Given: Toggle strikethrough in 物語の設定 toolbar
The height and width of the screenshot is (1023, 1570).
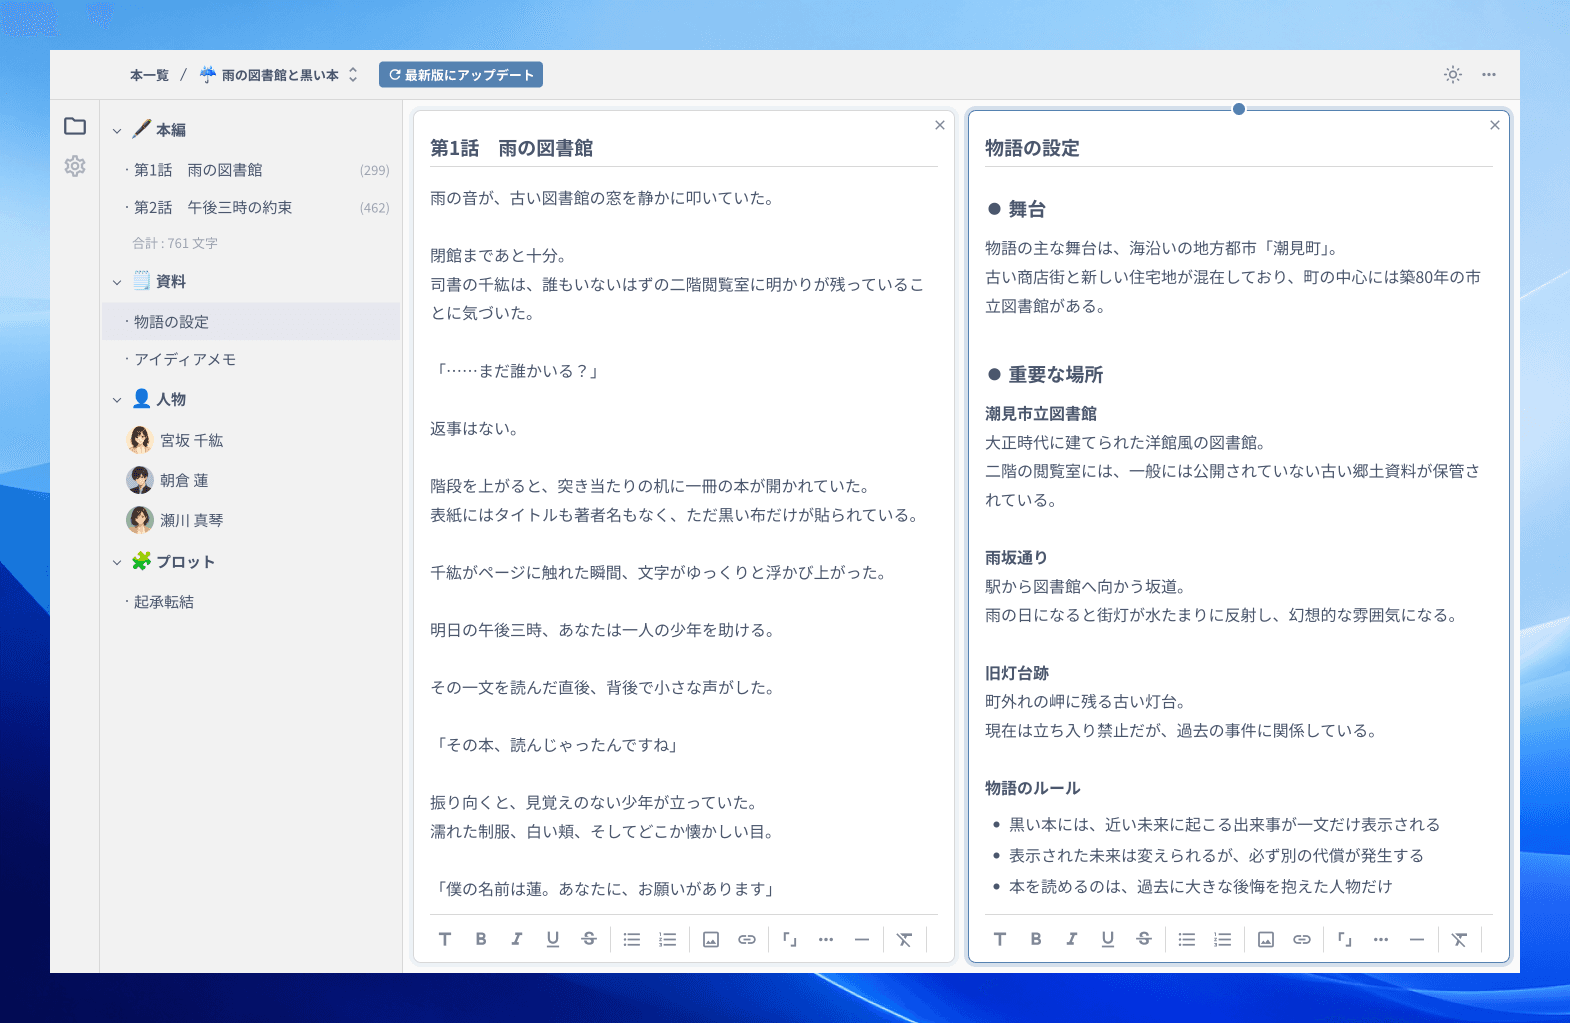Looking at the screenshot, I should [x=1144, y=939].
